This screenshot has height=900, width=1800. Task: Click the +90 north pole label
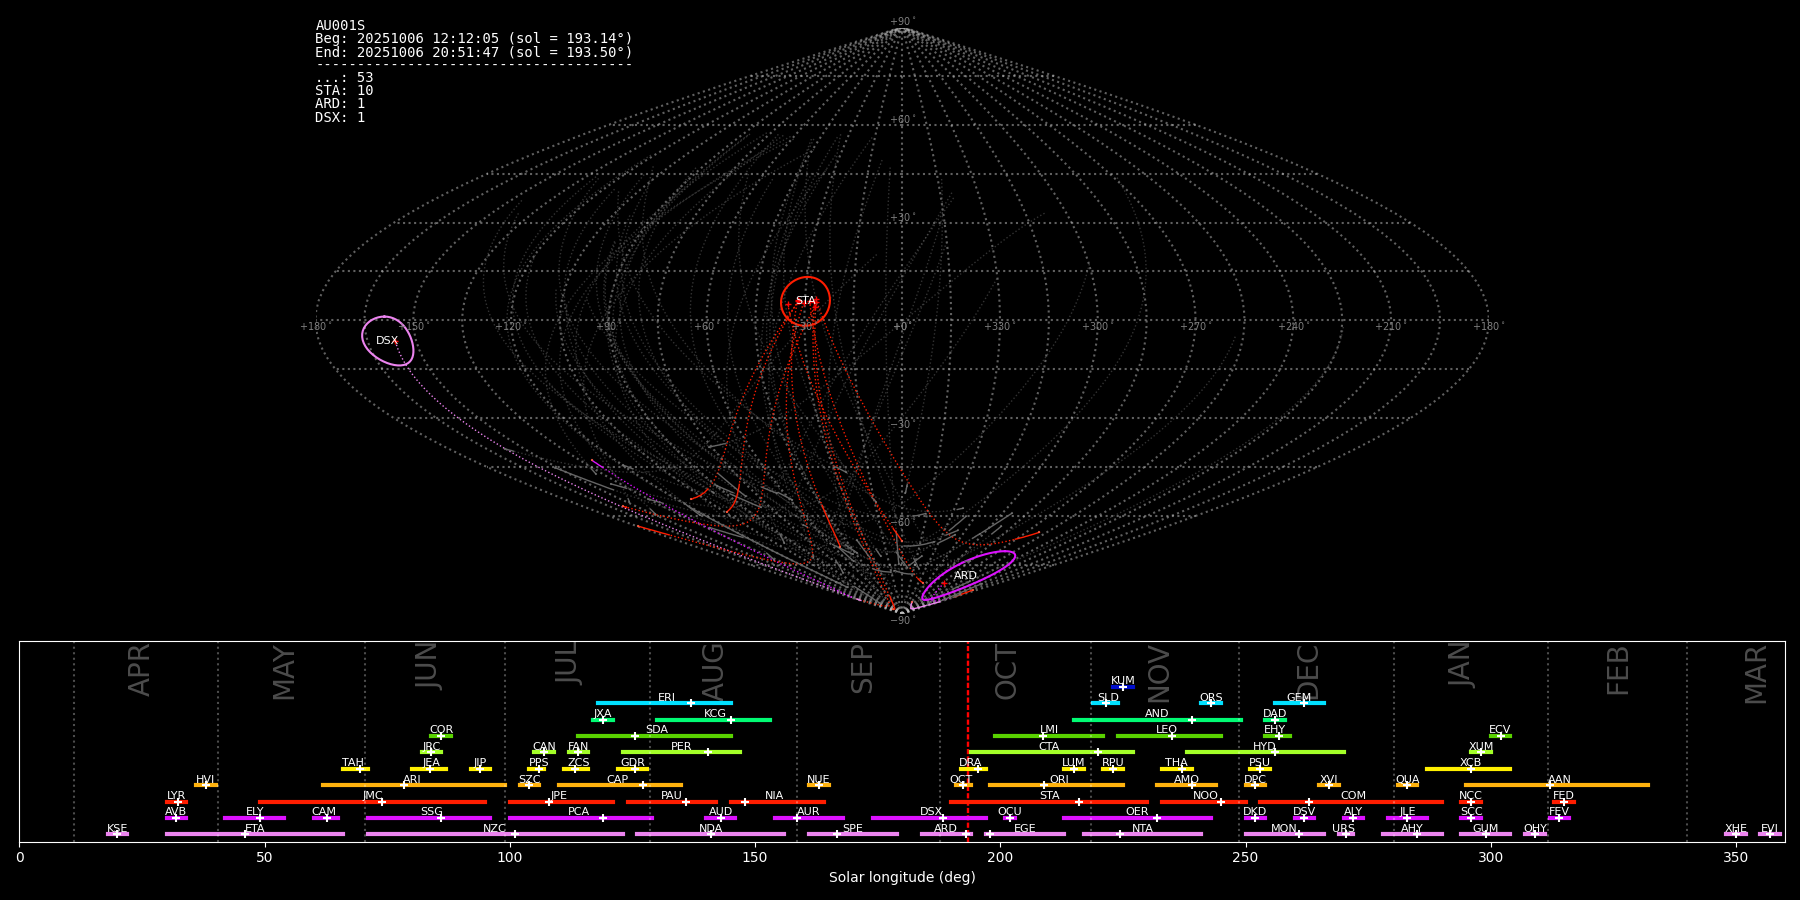[901, 22]
